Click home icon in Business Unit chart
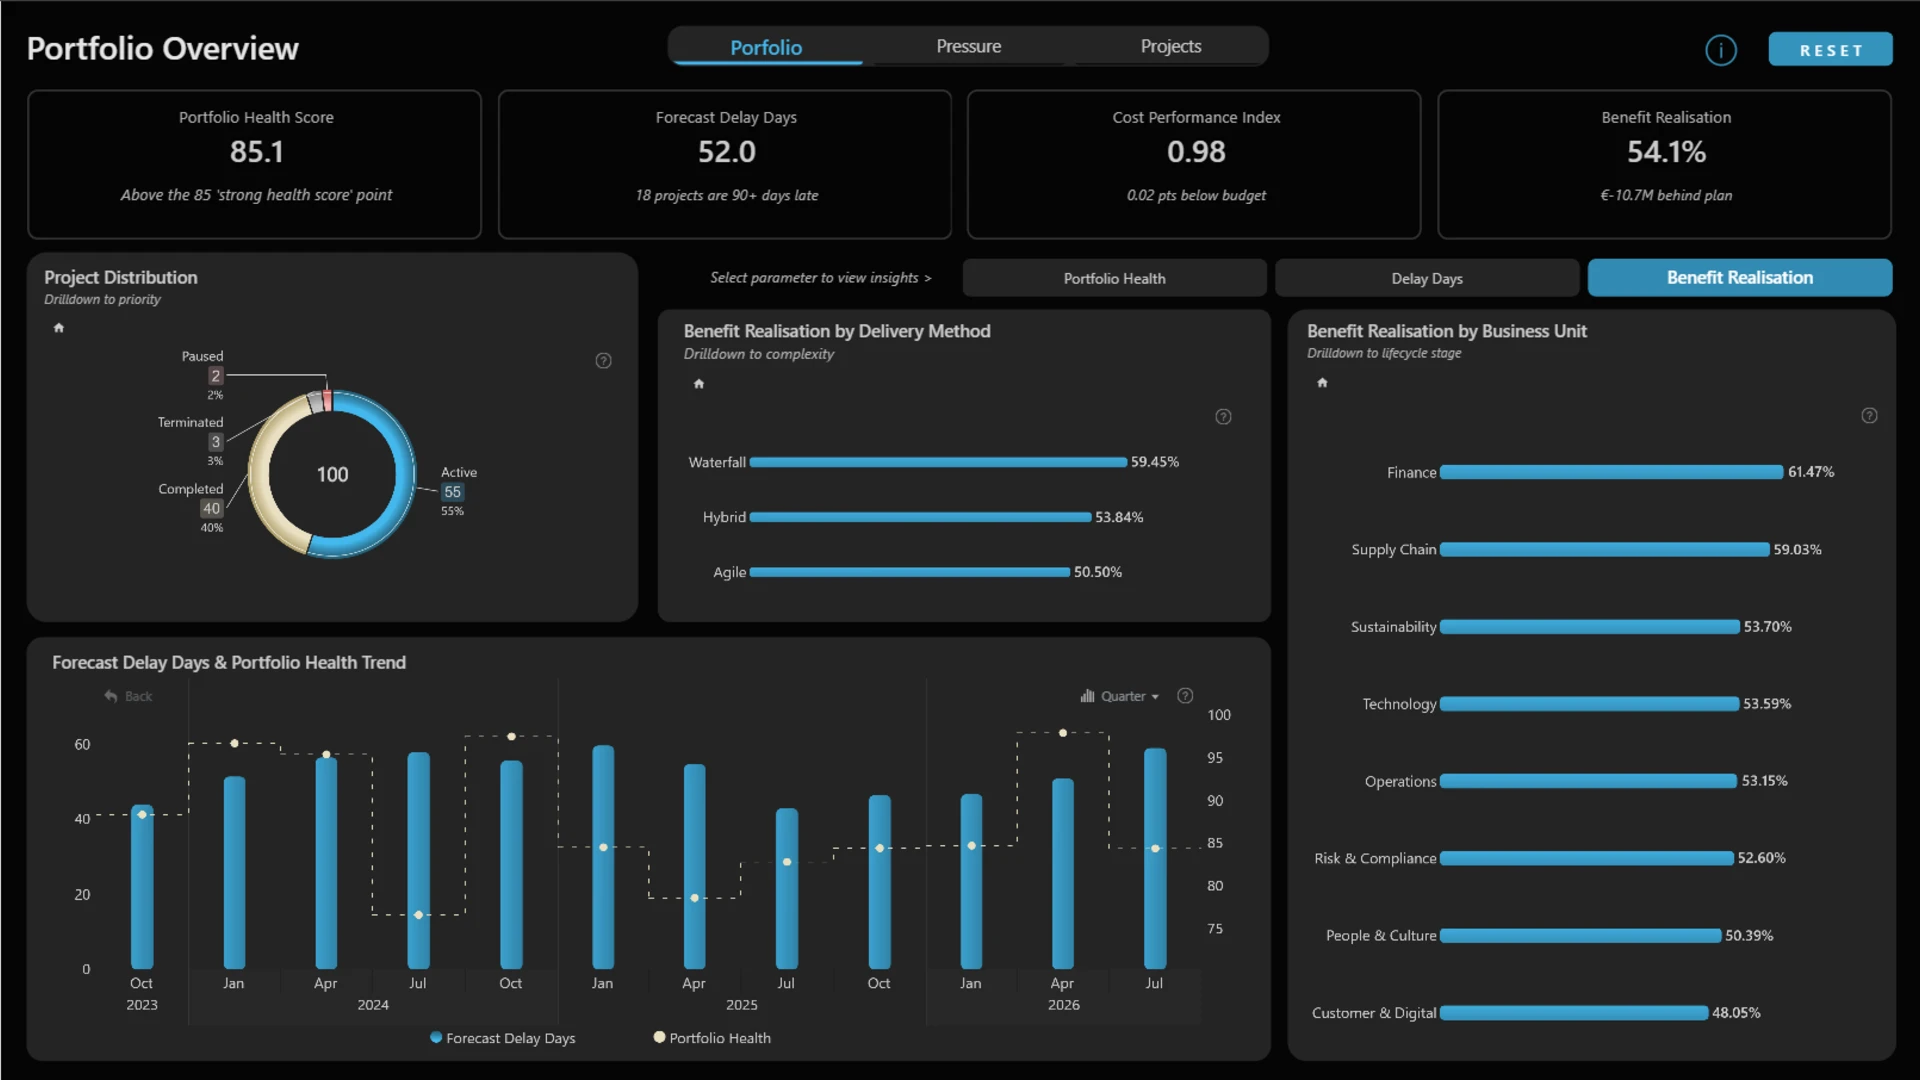 click(1322, 383)
